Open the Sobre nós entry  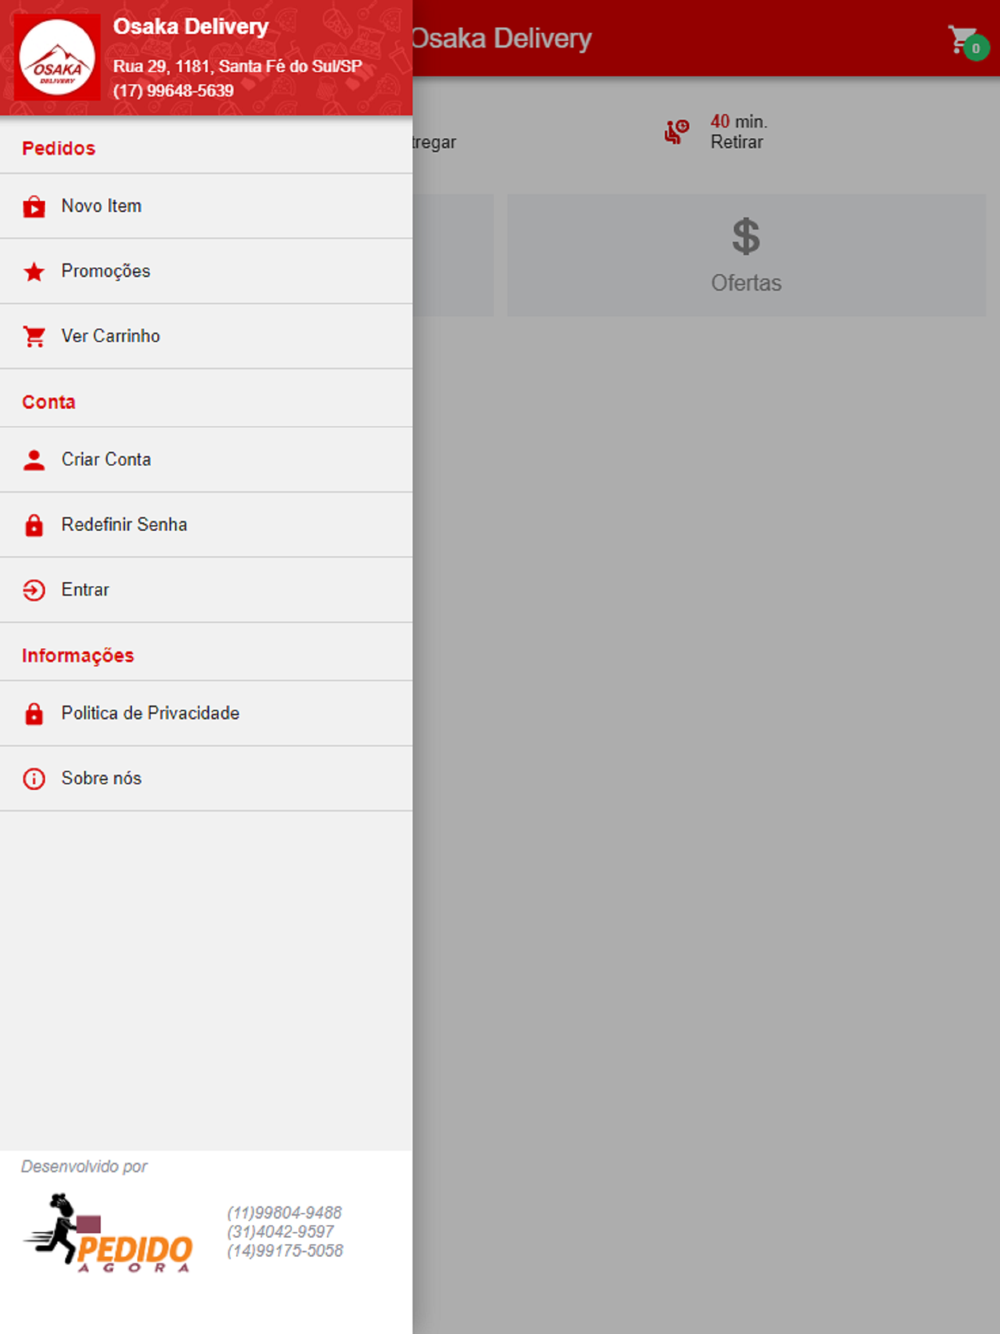point(206,779)
